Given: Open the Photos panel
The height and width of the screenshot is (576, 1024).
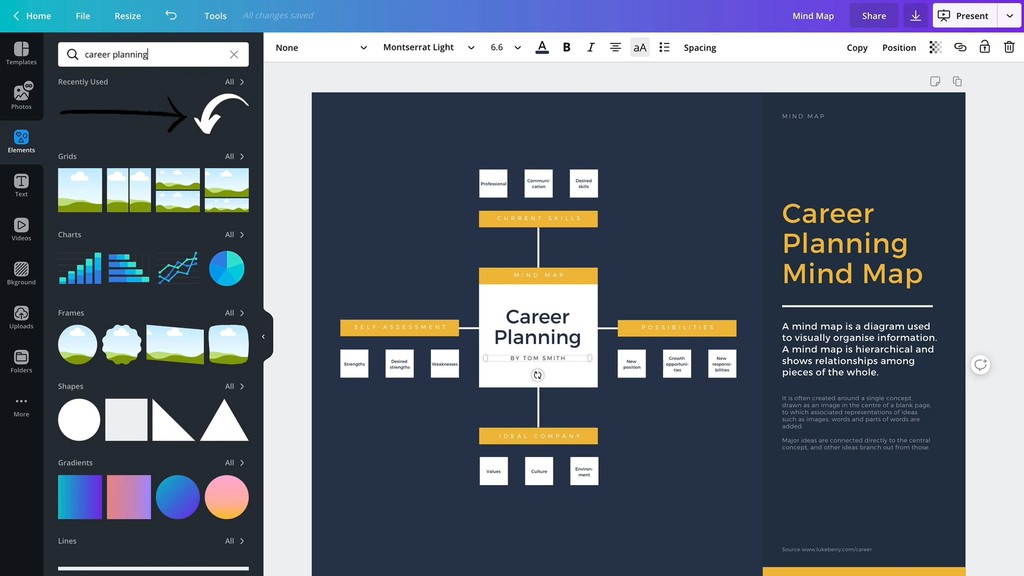Looking at the screenshot, I should 21,93.
